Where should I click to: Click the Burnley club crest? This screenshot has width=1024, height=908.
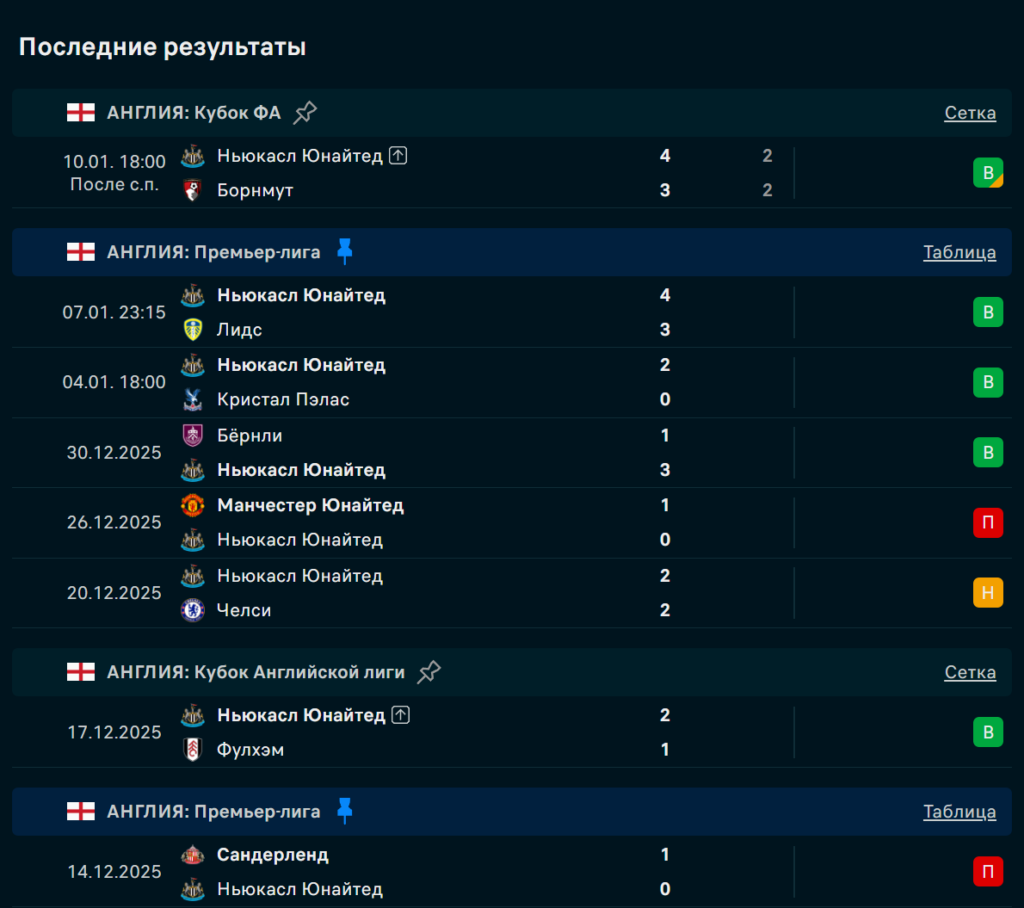pos(193,436)
